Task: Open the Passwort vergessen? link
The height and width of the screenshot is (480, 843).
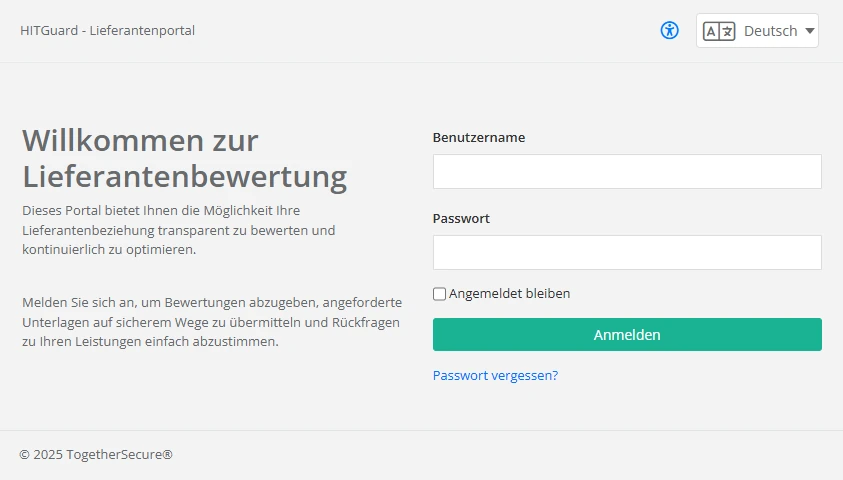Action: tap(495, 376)
